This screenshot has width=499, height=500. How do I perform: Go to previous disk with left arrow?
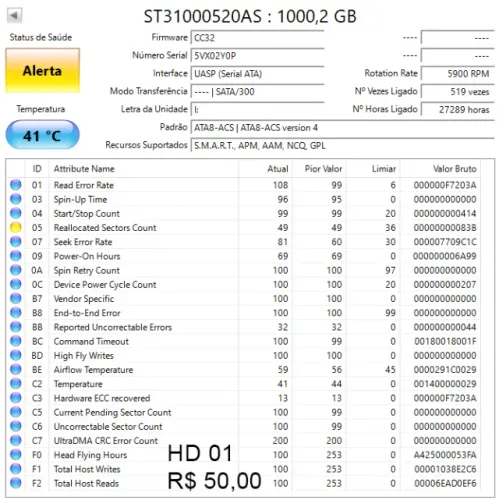[14, 15]
